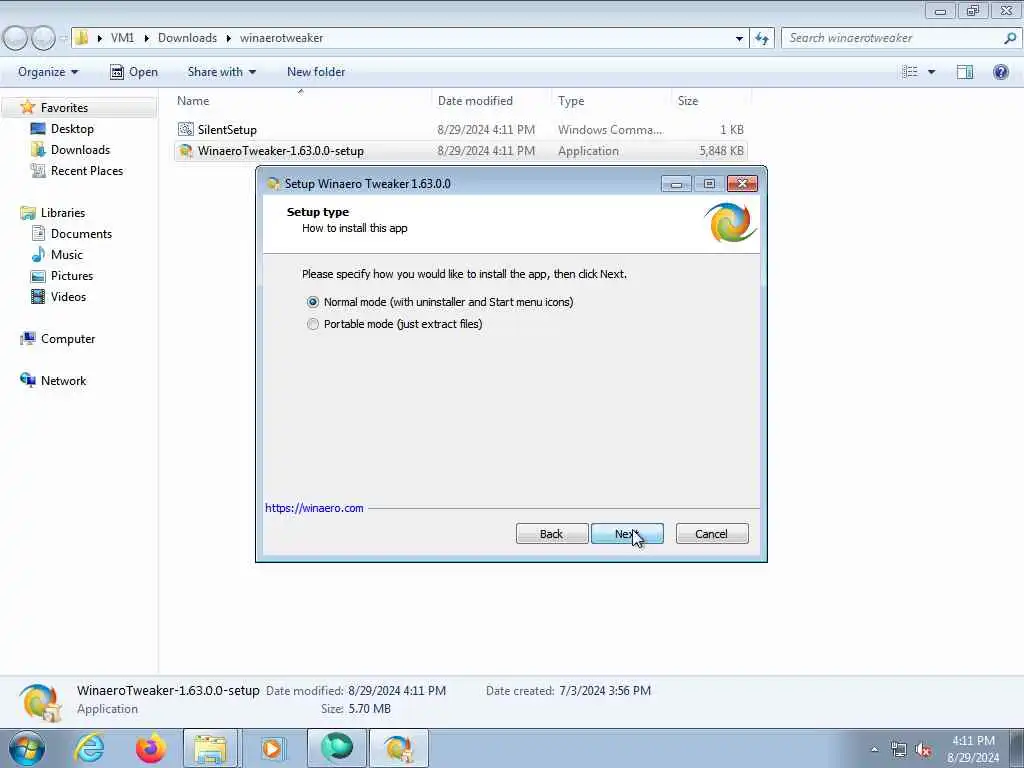Navigate back with Explorer back button

click(15, 39)
